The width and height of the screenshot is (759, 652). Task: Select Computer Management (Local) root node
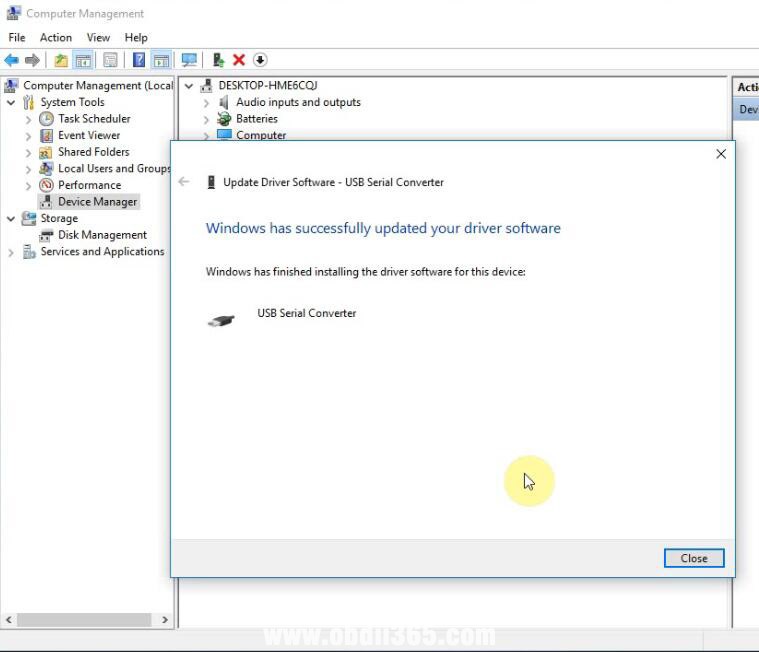[98, 85]
